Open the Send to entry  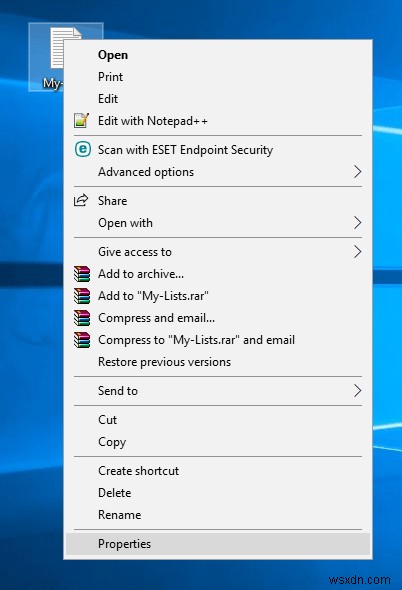click(218, 391)
